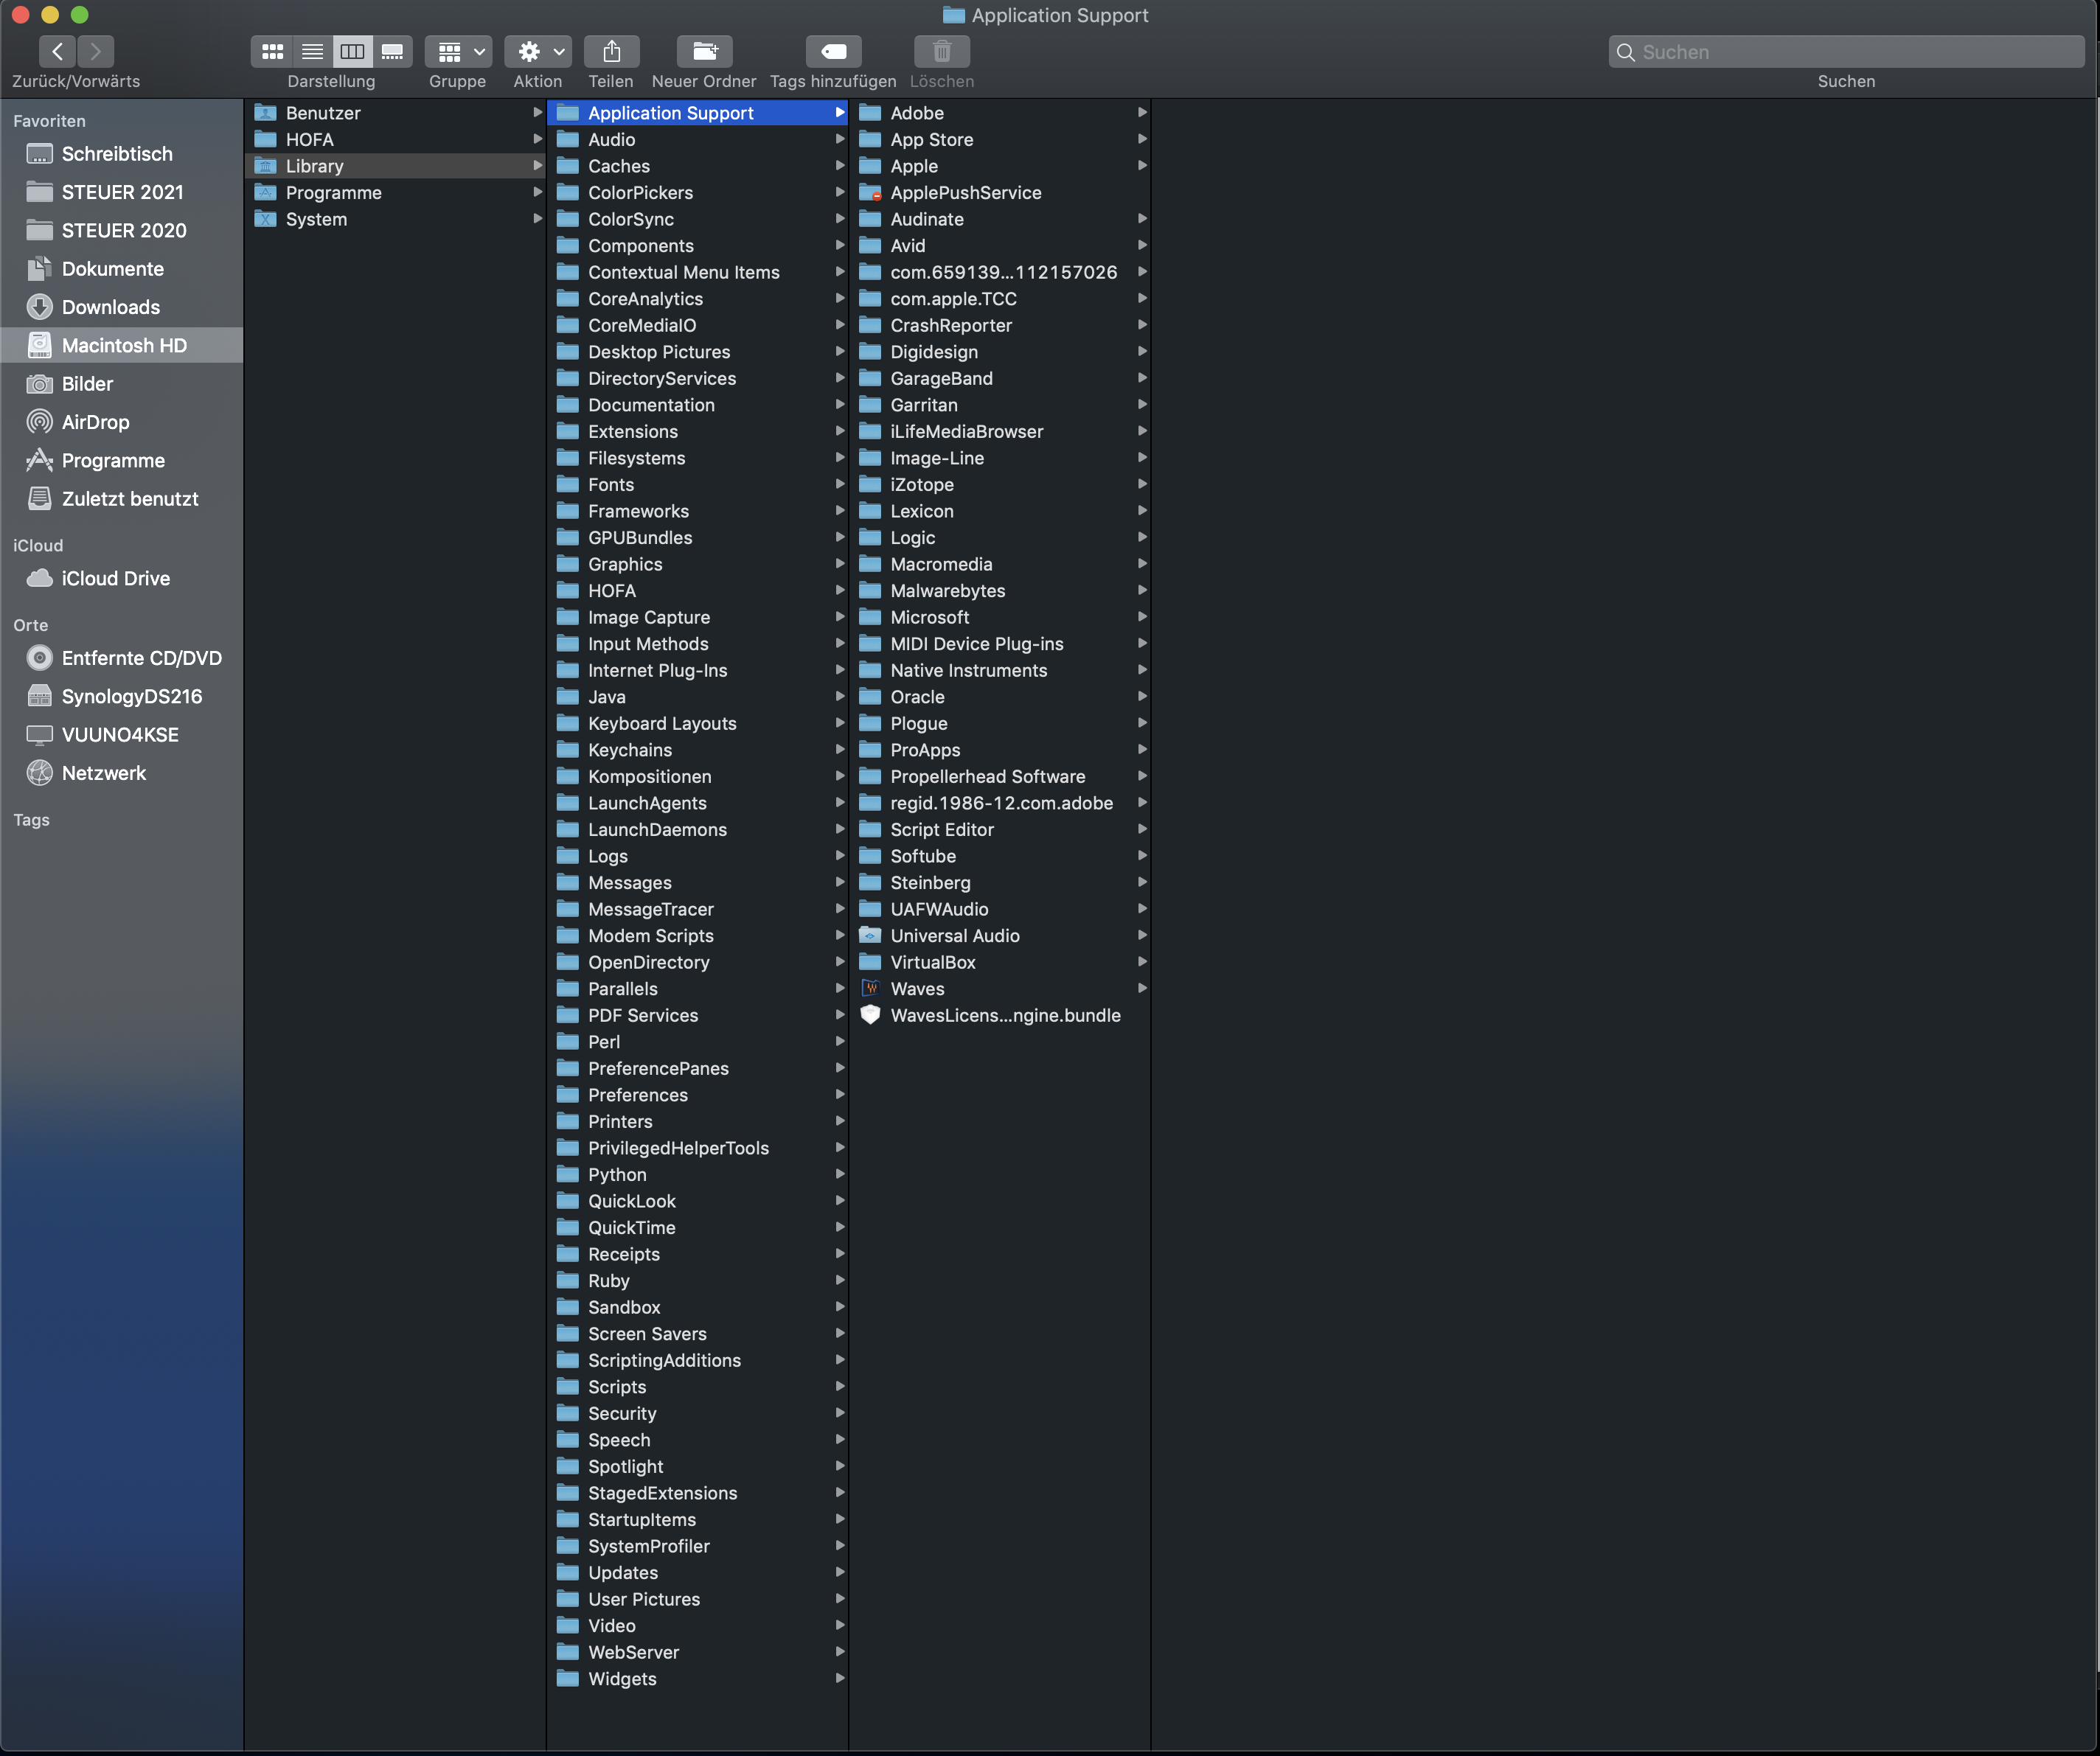Viewport: 2100px width, 1756px height.
Task: Select SynologyDS216 under Orte
Action: [131, 696]
